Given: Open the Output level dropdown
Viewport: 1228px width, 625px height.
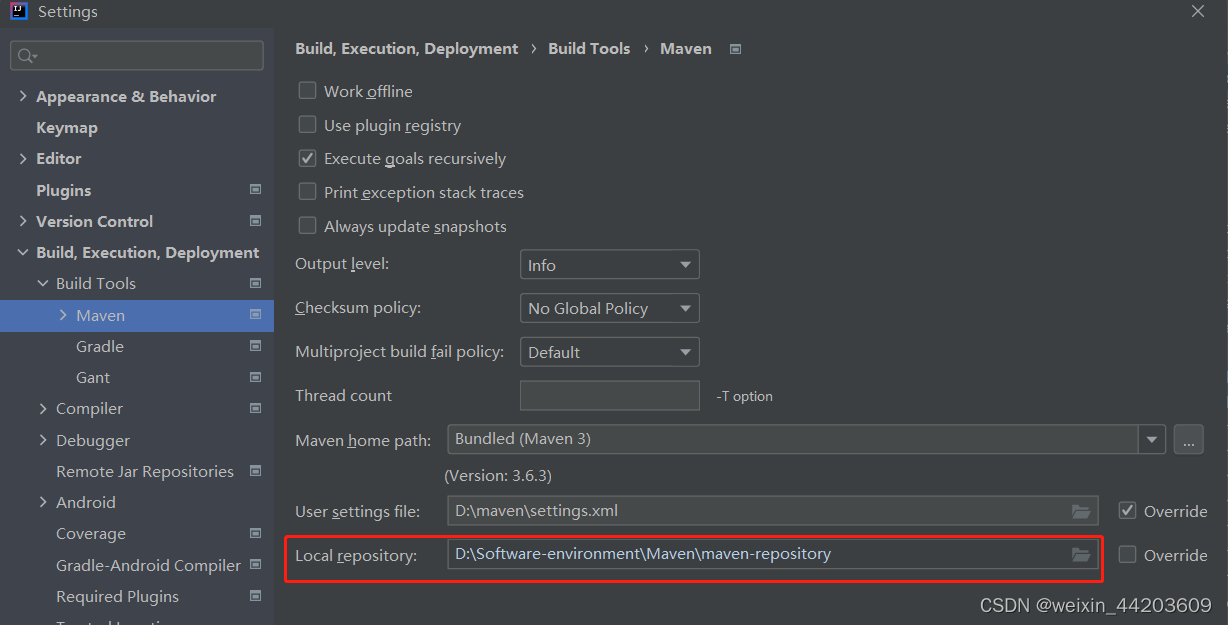Looking at the screenshot, I should click(x=609, y=265).
